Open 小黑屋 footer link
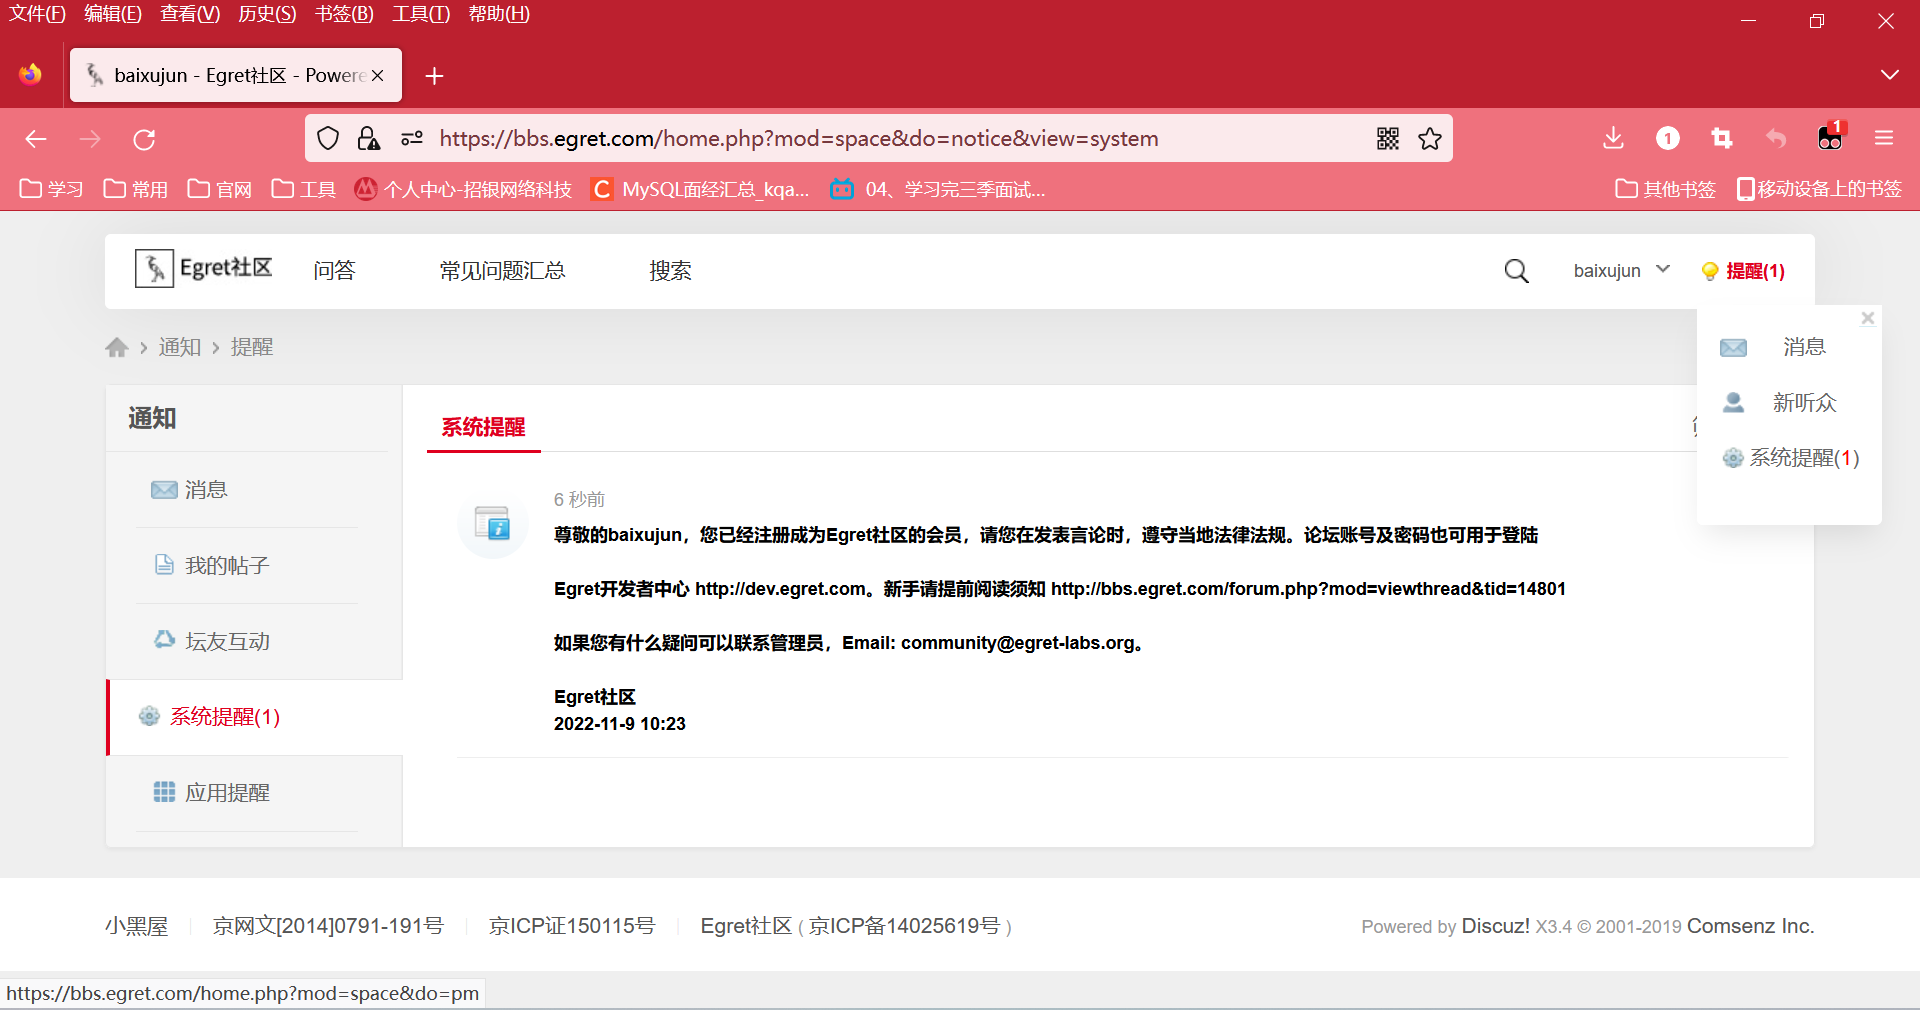The height and width of the screenshot is (1010, 1920). [x=137, y=926]
